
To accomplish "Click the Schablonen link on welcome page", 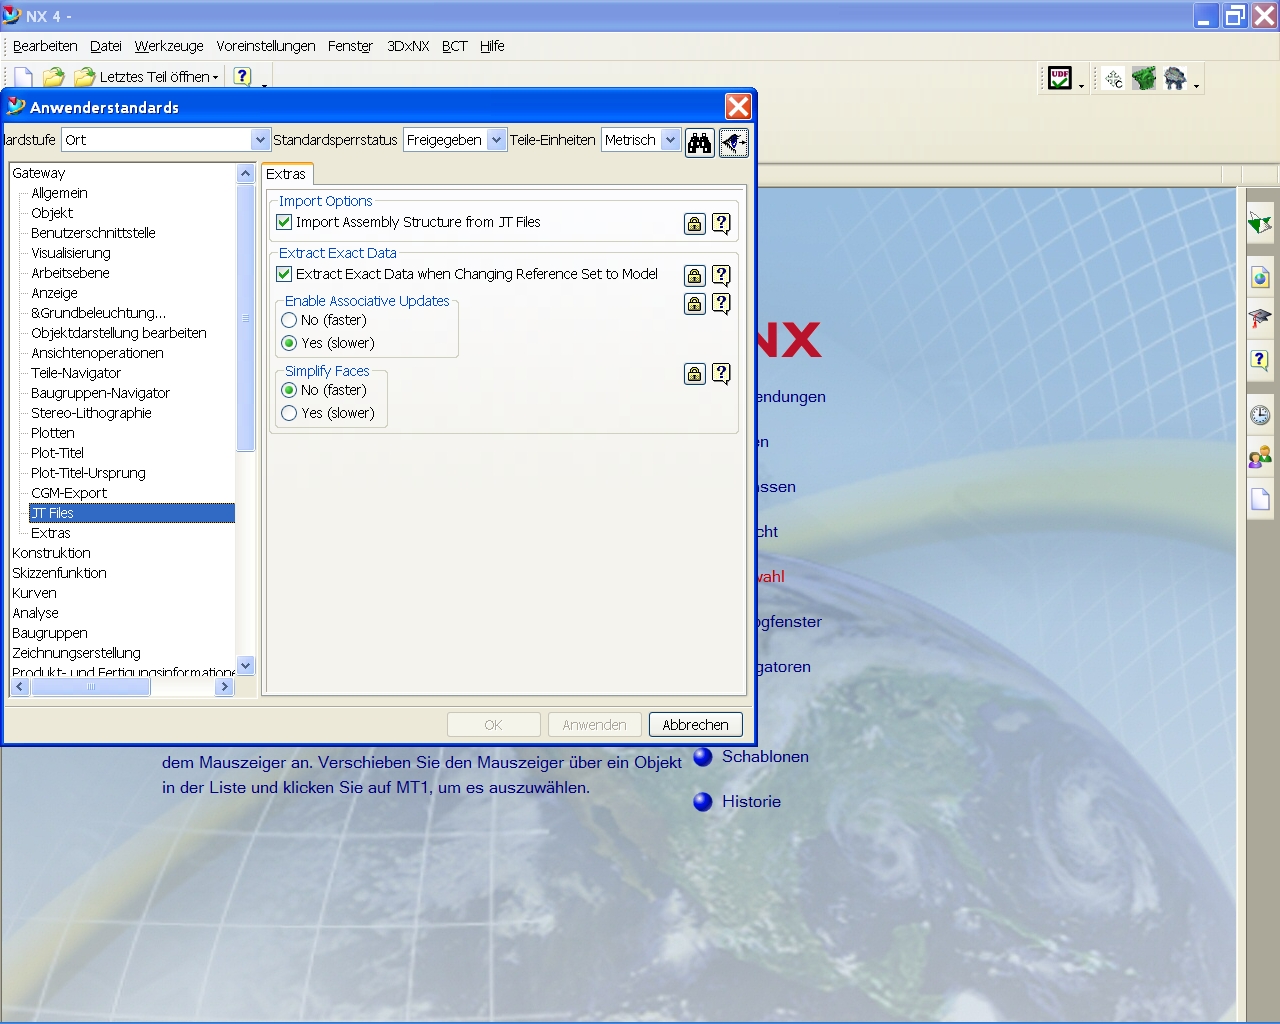I will click(765, 756).
